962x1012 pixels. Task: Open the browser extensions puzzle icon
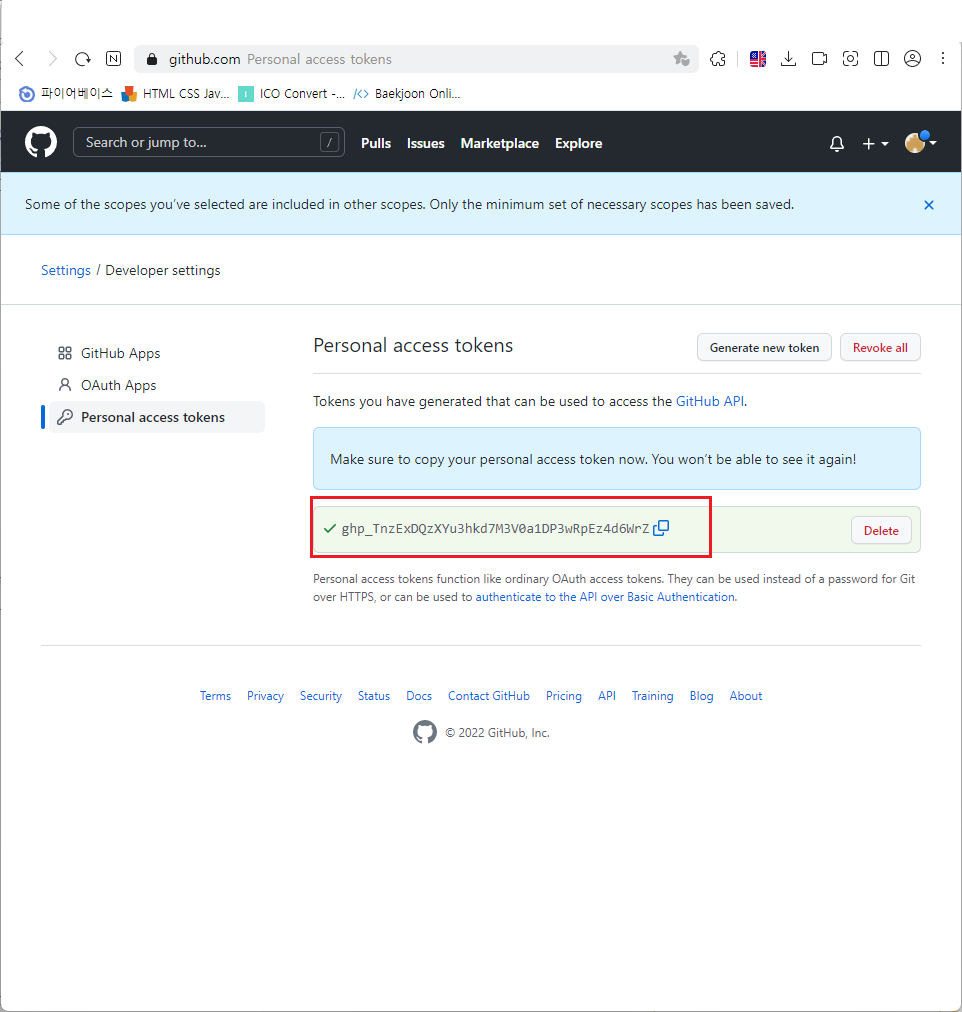click(x=717, y=59)
